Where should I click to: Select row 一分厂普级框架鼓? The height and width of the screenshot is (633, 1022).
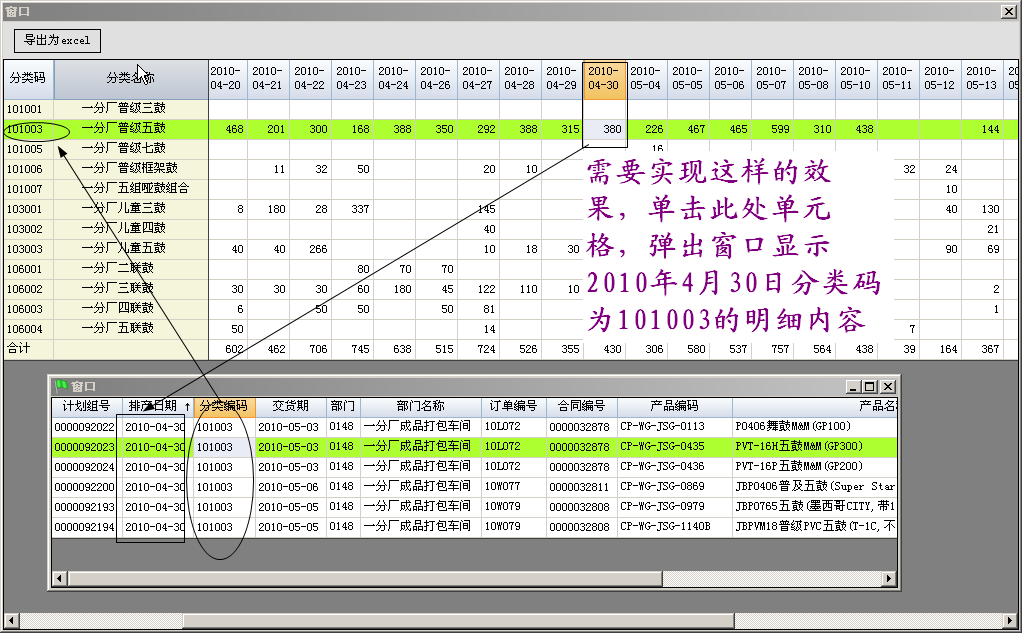tap(129, 169)
